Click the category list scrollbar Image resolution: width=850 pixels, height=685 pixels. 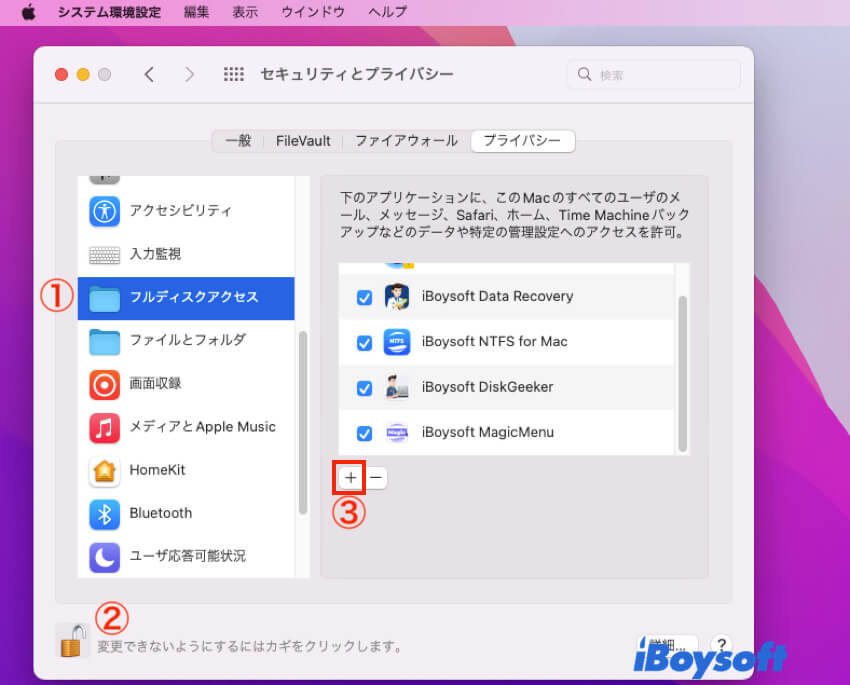coord(302,423)
